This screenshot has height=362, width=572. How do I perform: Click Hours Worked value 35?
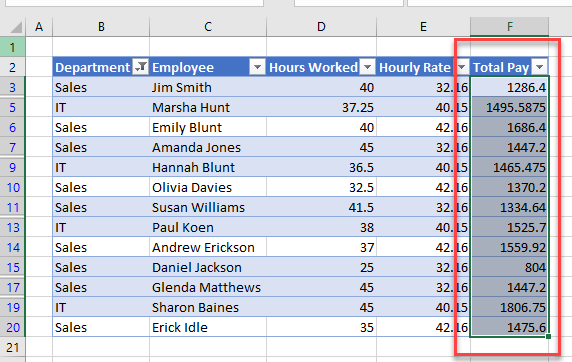pos(321,327)
